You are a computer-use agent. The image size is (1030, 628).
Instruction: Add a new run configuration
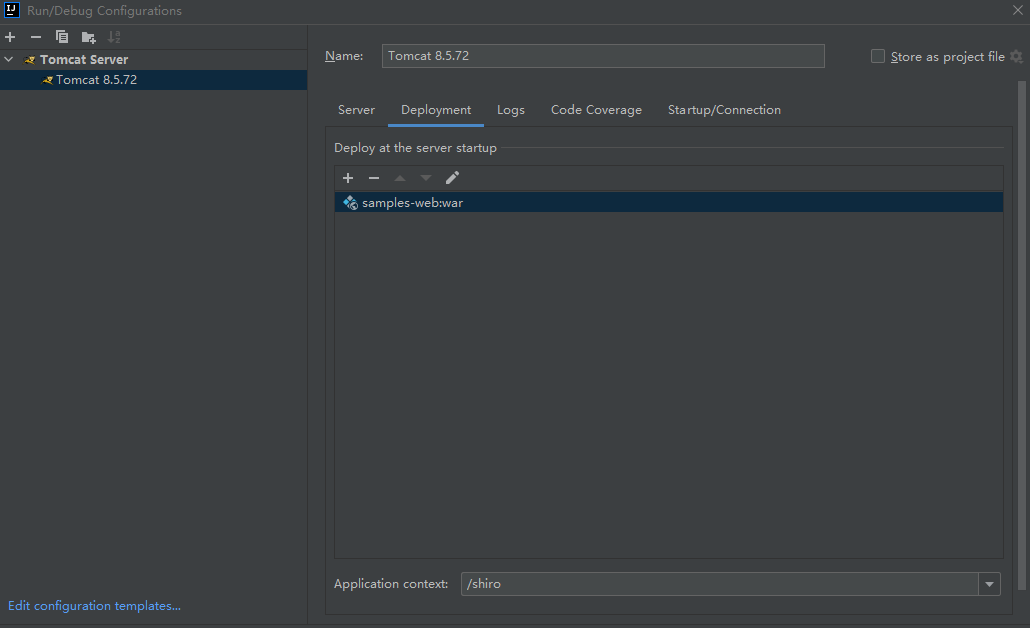[10, 37]
